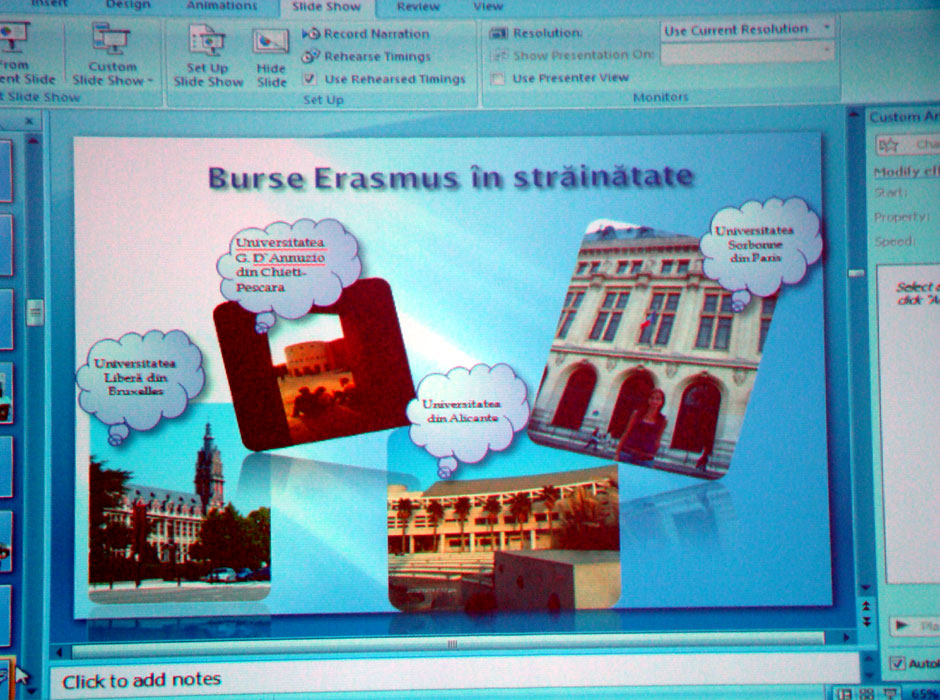Screen dimensions: 940x700
Task: Click slide pane vertical scrollbar down arrow
Action: pos(866,587)
